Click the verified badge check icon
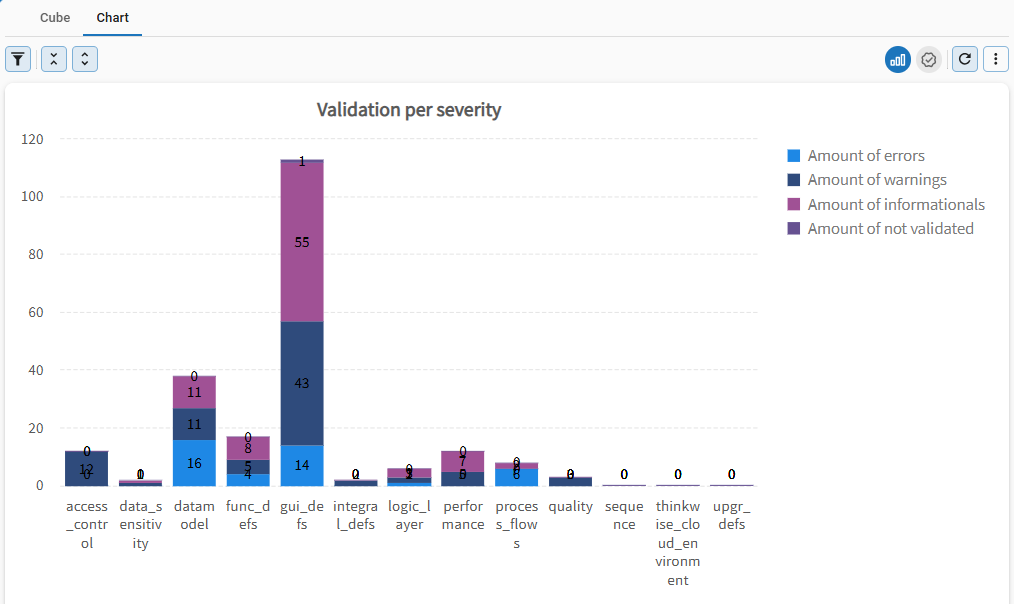The height and width of the screenshot is (604, 1014). [x=929, y=59]
